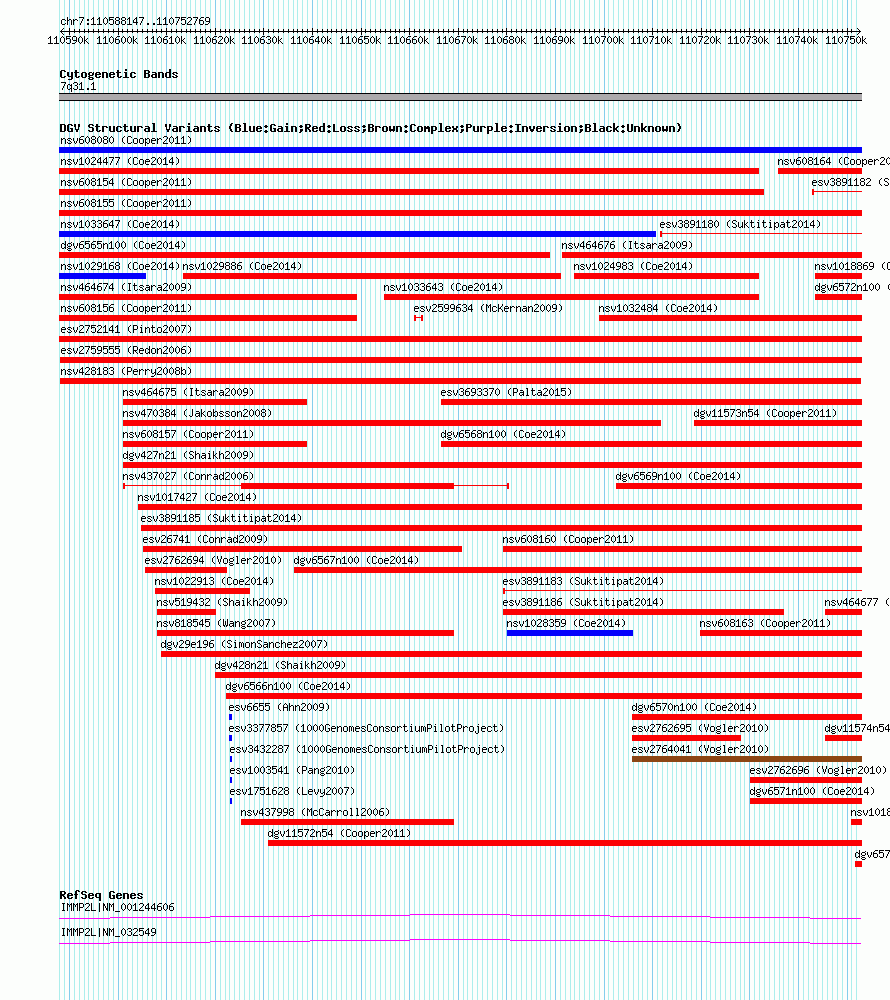Select nsv608155 (Cooper2011) variant label

(126, 203)
